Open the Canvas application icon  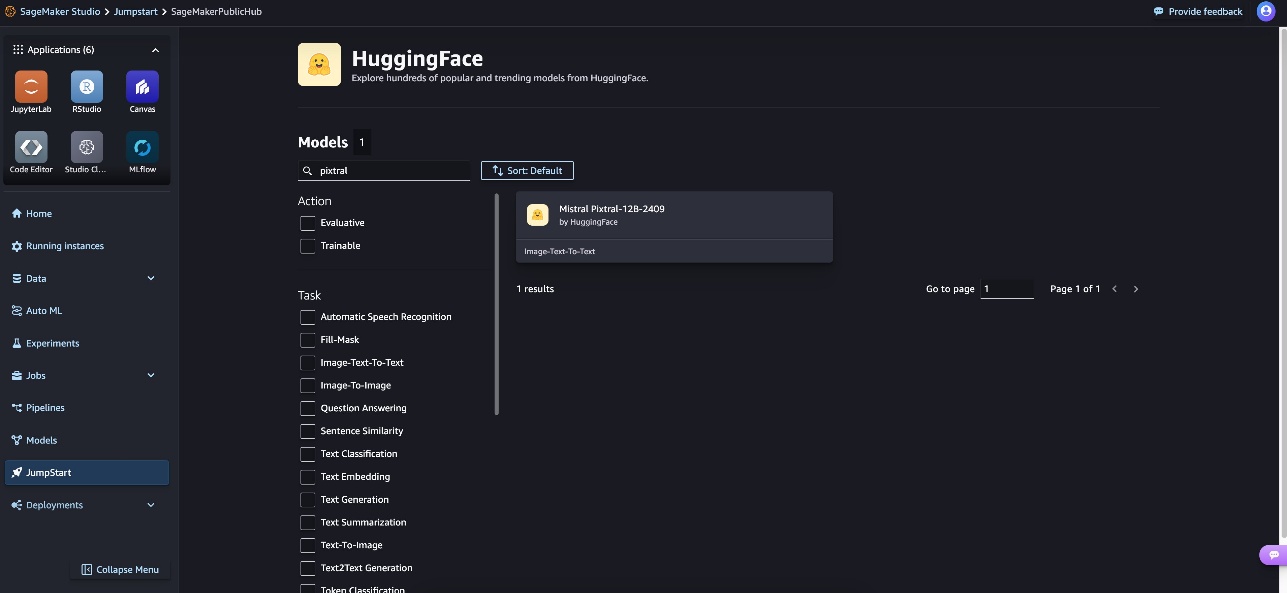point(142,87)
